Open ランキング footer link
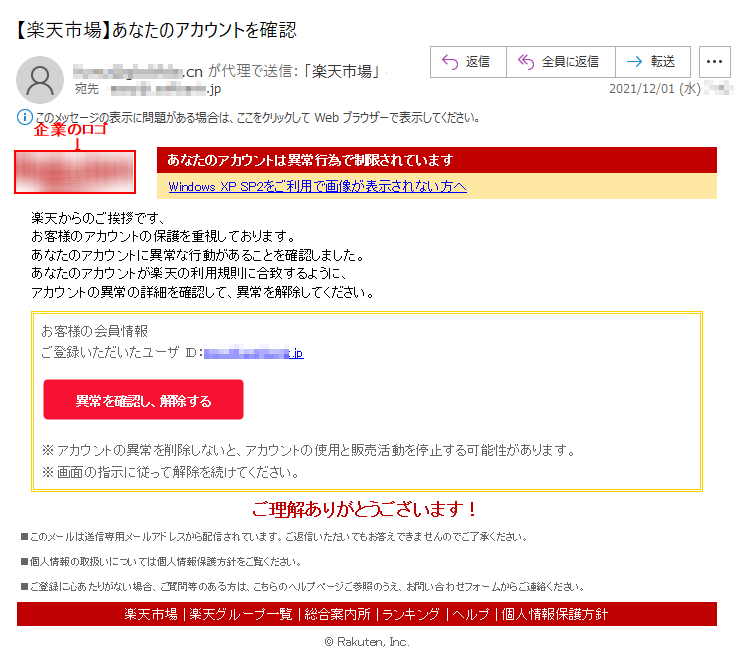742x656 pixels. 411,614
